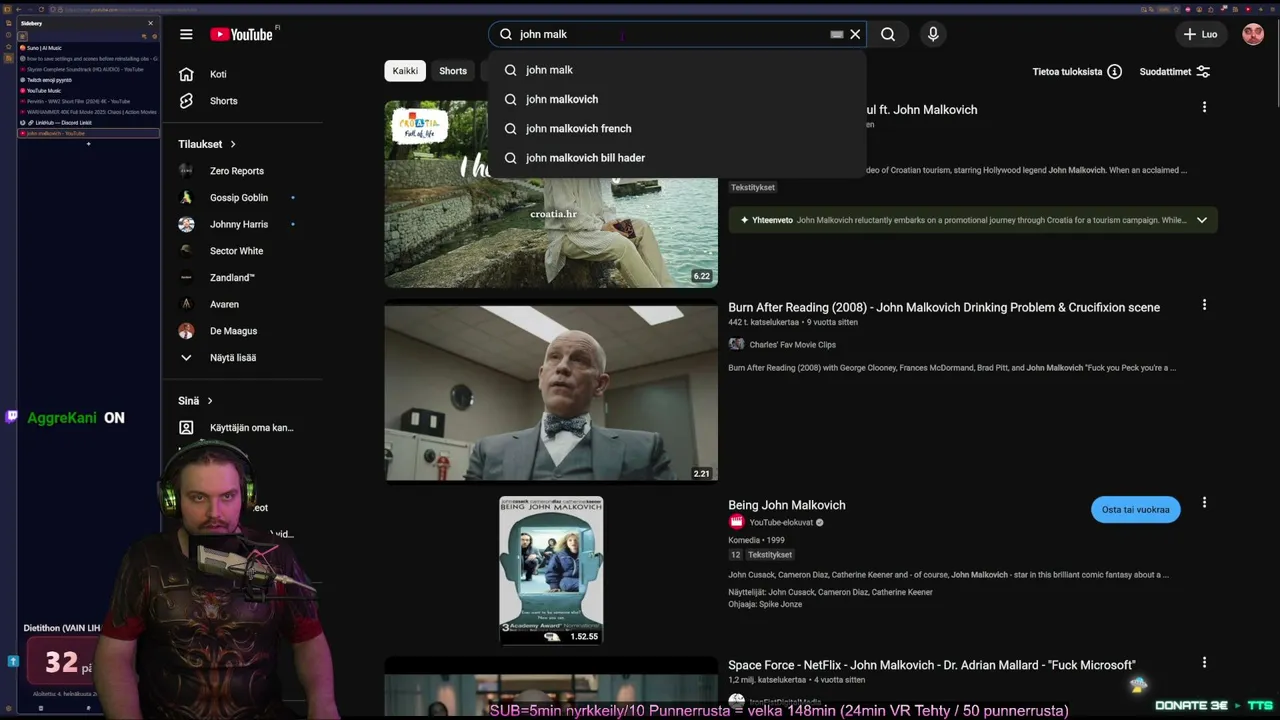
Task: Choose the 'john malkovich french' suggestion
Action: click(x=677, y=128)
